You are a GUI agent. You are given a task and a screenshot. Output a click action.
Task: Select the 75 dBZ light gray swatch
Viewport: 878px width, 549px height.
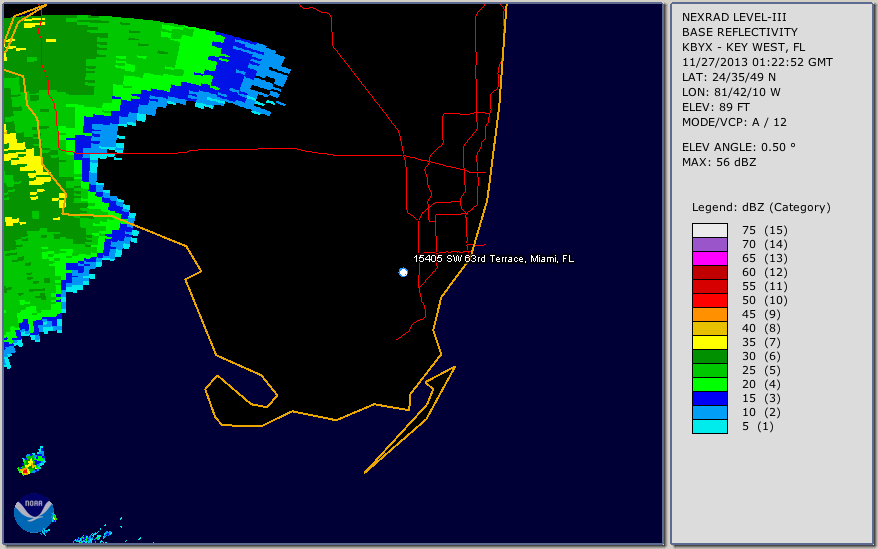pyautogui.click(x=710, y=230)
